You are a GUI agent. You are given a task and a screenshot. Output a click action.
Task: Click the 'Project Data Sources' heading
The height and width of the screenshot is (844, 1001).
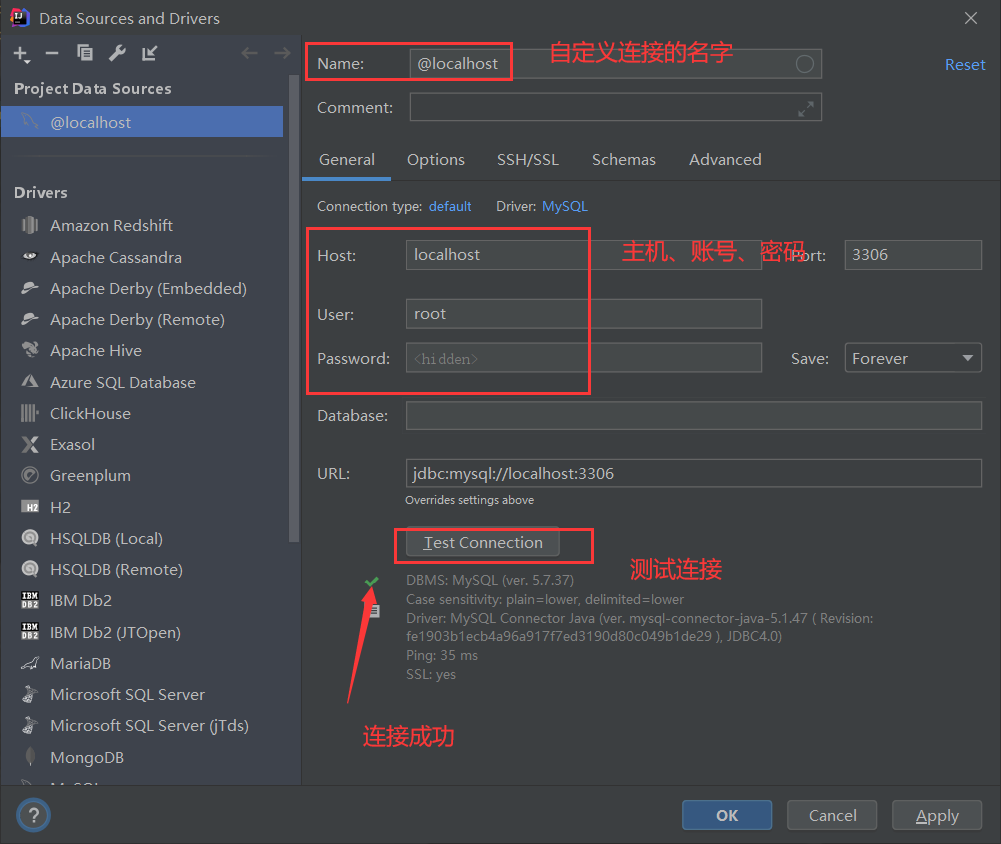pyautogui.click(x=93, y=89)
